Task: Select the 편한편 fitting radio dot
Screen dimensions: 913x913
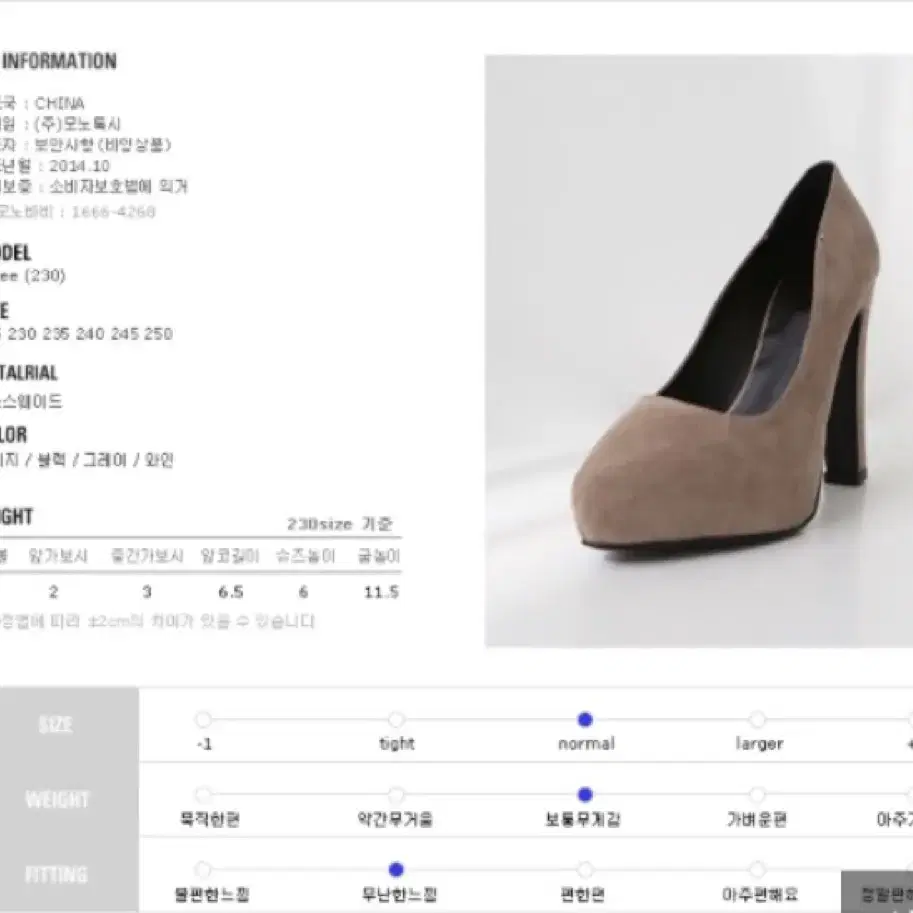Action: point(585,870)
